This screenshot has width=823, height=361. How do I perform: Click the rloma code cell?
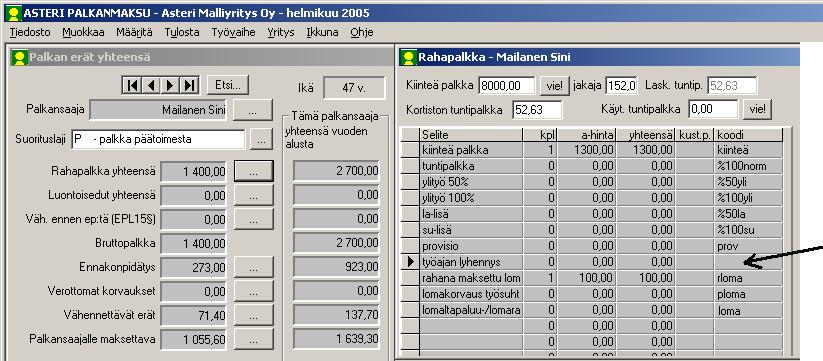pyautogui.click(x=748, y=278)
